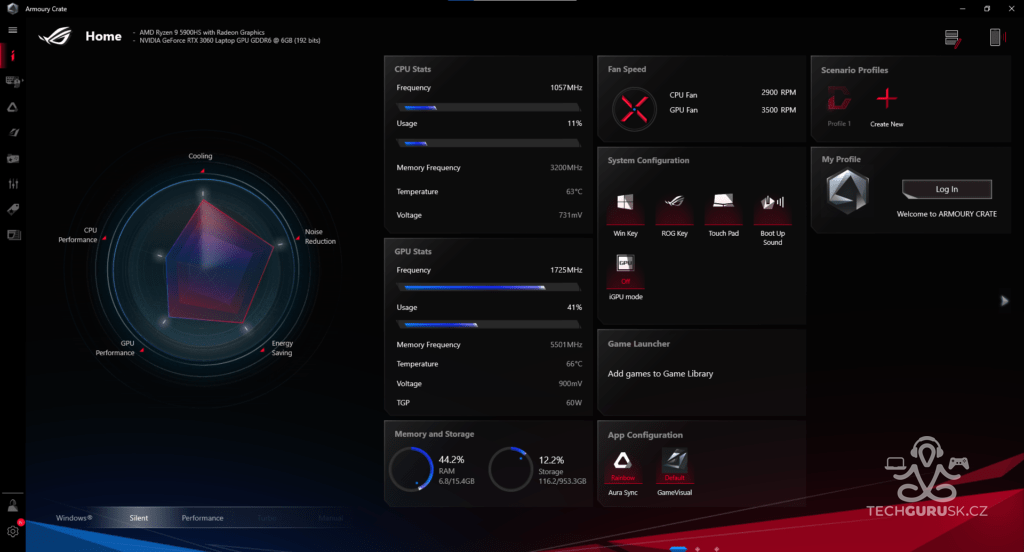
Task: Click the GPU Performance radar label
Action: pos(115,348)
